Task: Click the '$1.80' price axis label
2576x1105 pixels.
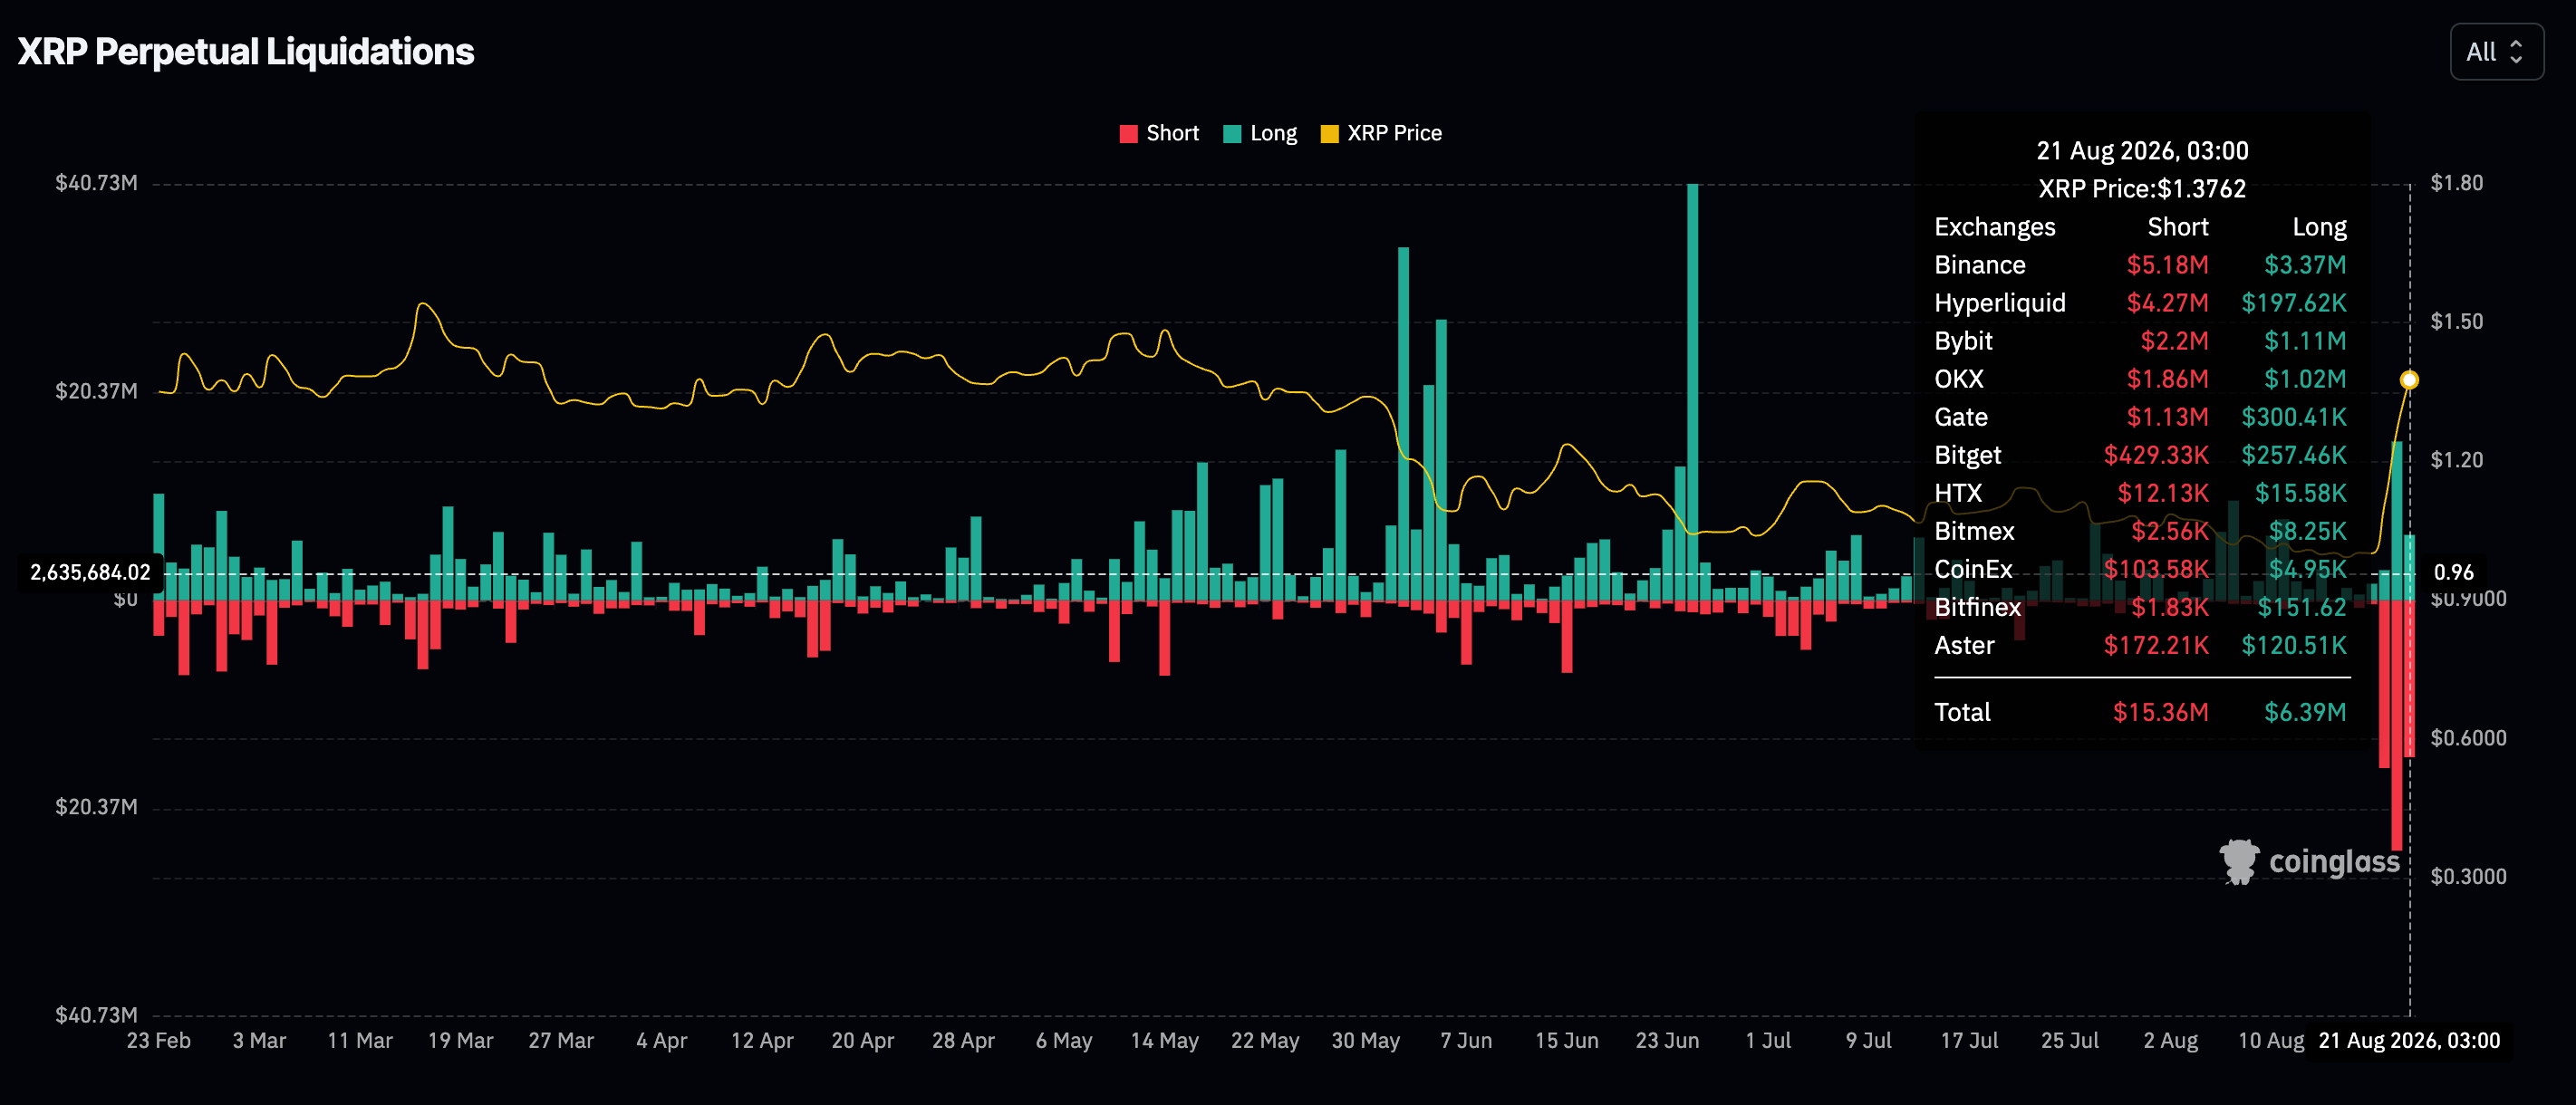Action: 2456,183
